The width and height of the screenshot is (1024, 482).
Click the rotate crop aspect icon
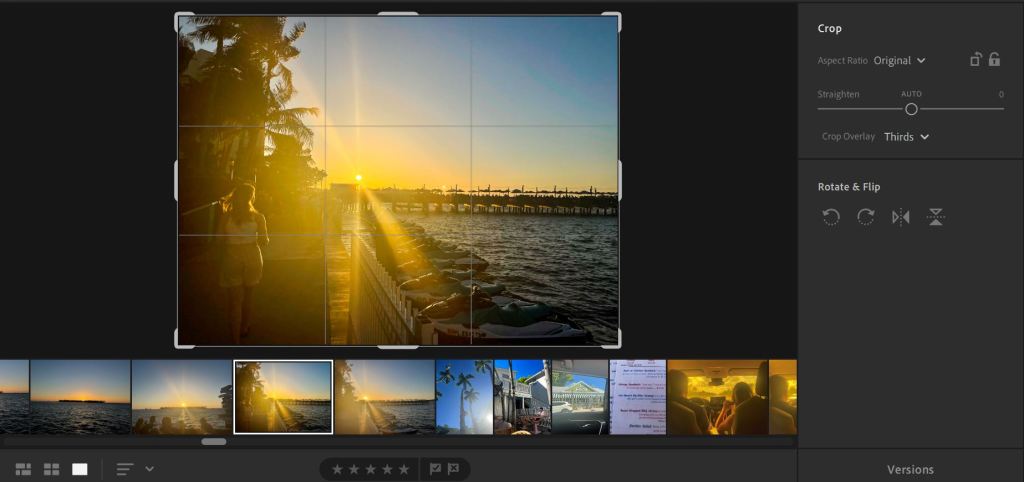[x=975, y=60]
